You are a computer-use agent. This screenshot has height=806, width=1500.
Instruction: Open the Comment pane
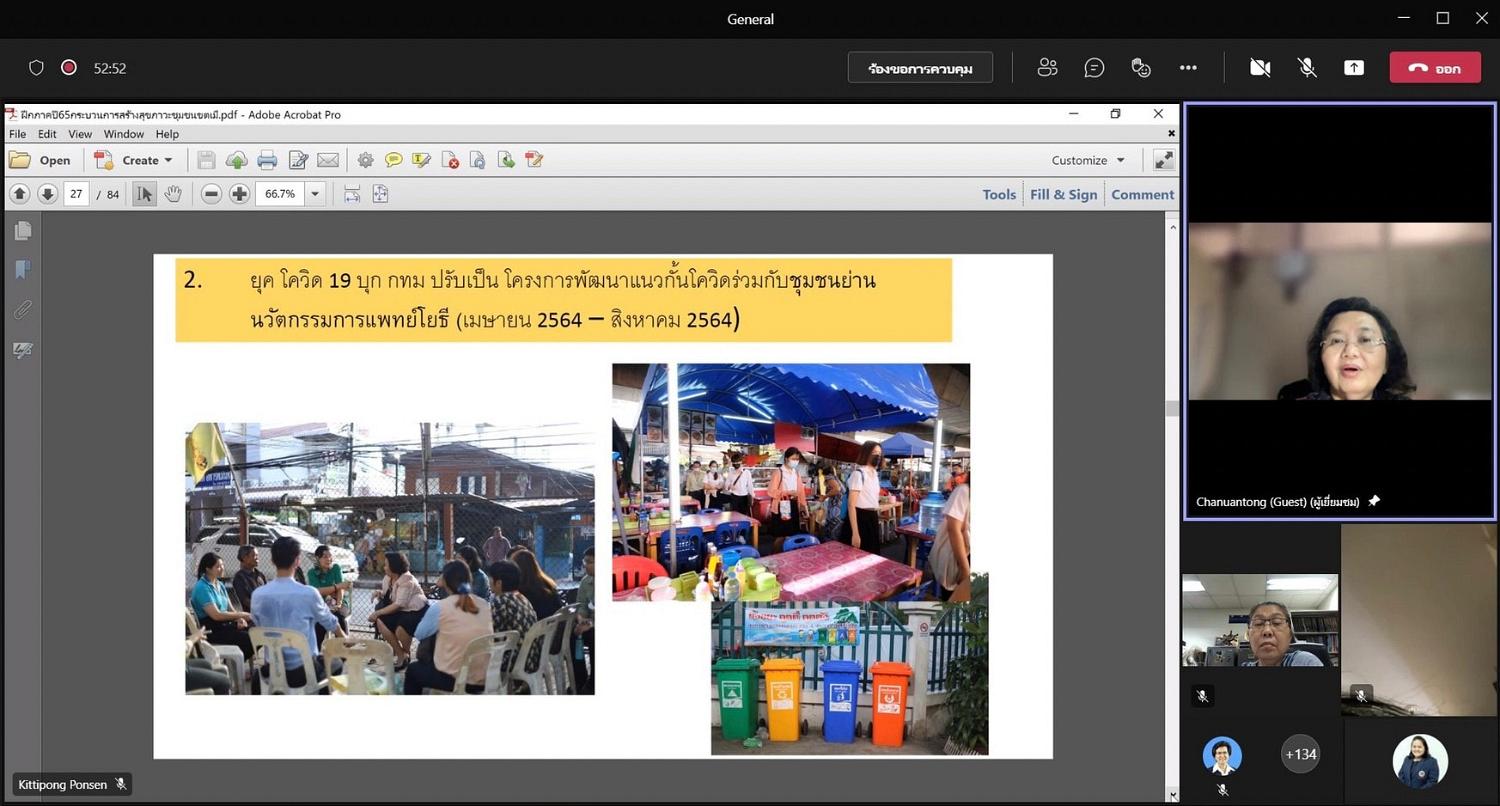pos(1143,195)
